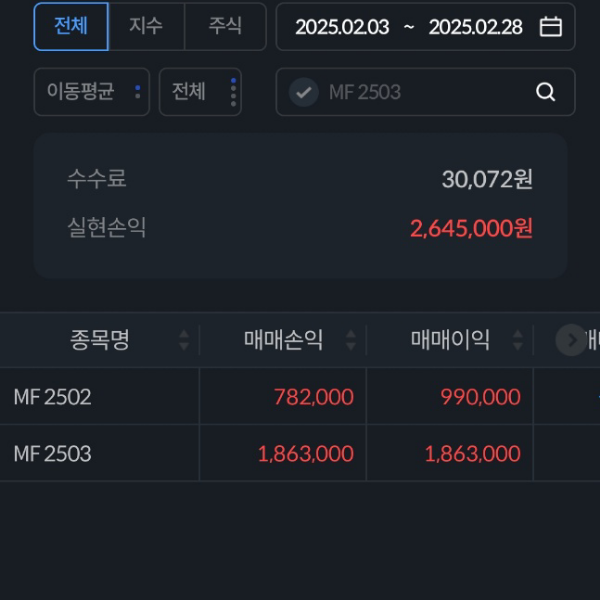Screen dimensions: 600x600
Task: Click the 매매손익 column header
Action: pyautogui.click(x=283, y=341)
